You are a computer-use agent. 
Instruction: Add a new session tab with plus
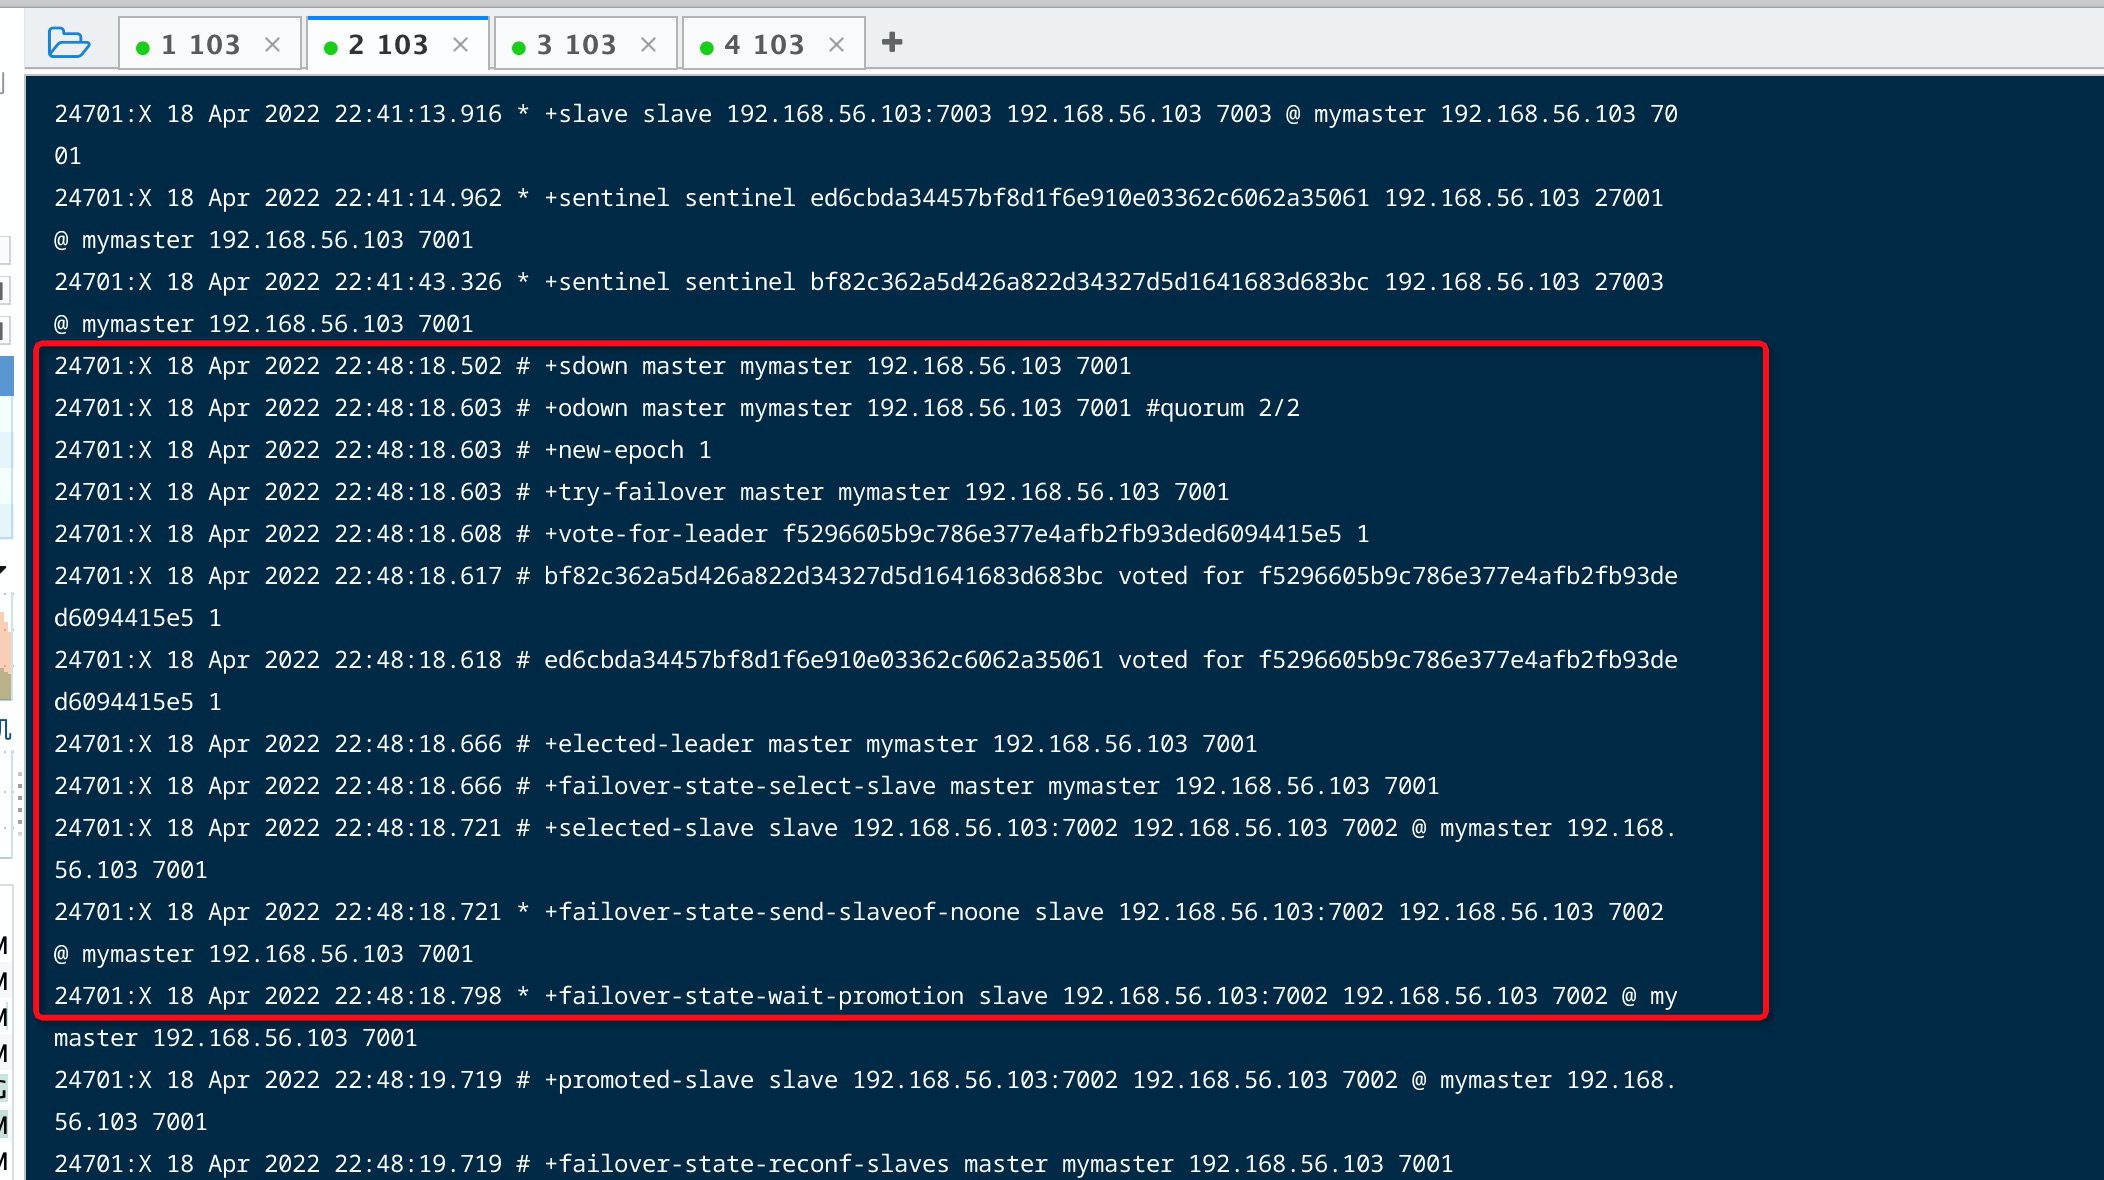pyautogui.click(x=892, y=43)
